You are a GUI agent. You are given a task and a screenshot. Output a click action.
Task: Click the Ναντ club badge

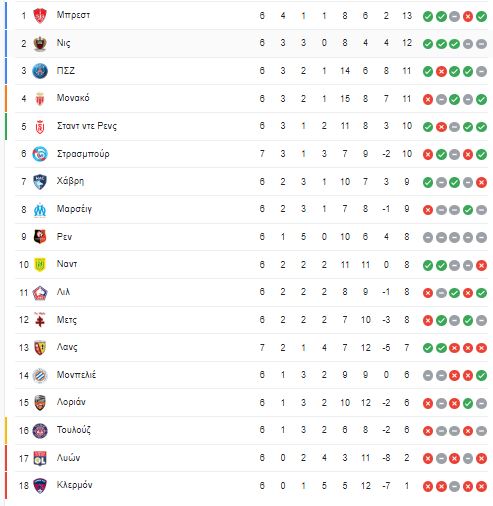tap(40, 265)
